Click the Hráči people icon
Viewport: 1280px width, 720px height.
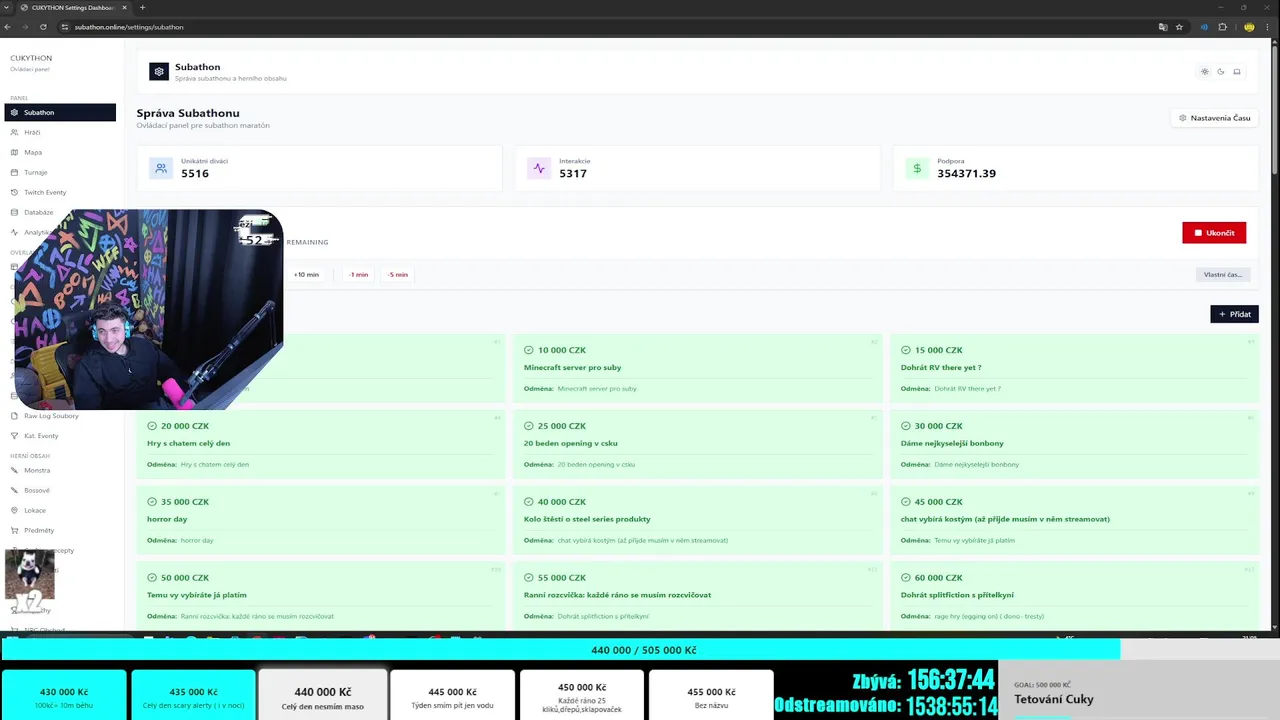[14, 132]
